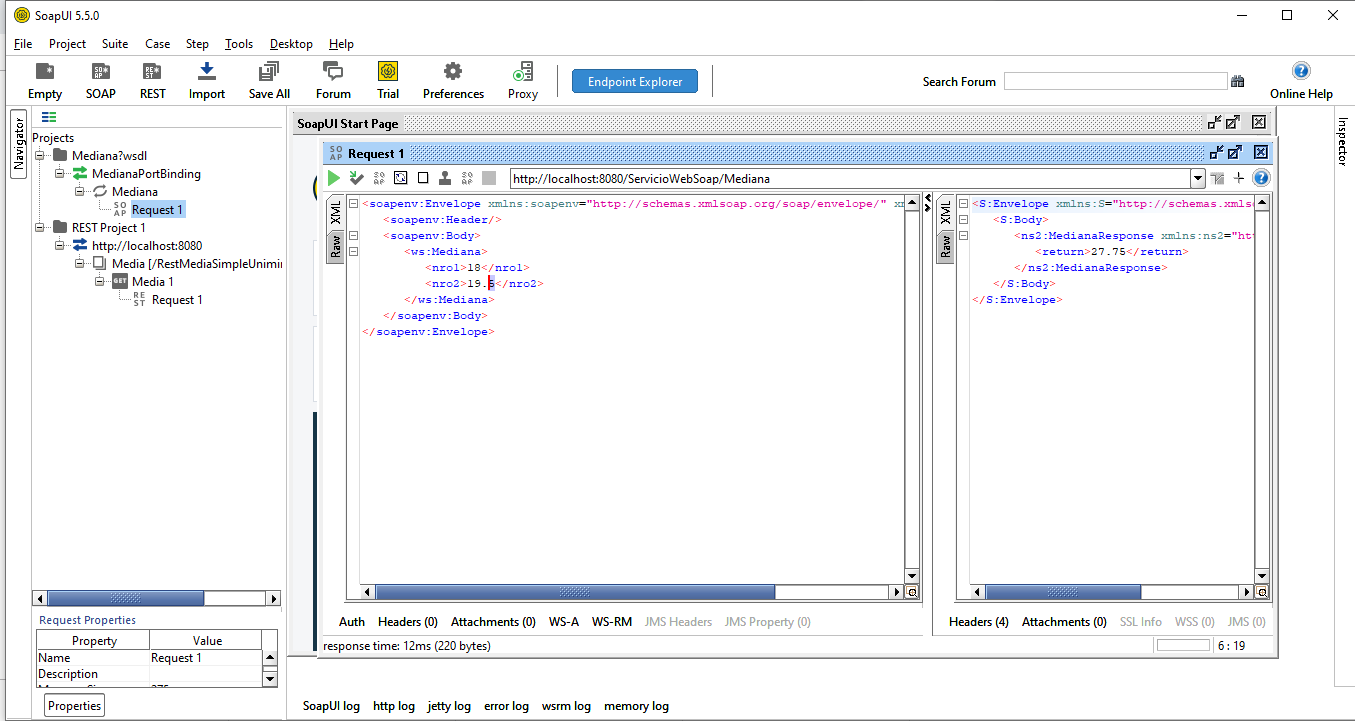Open Online Help icon
The image size is (1355, 721).
1301,71
